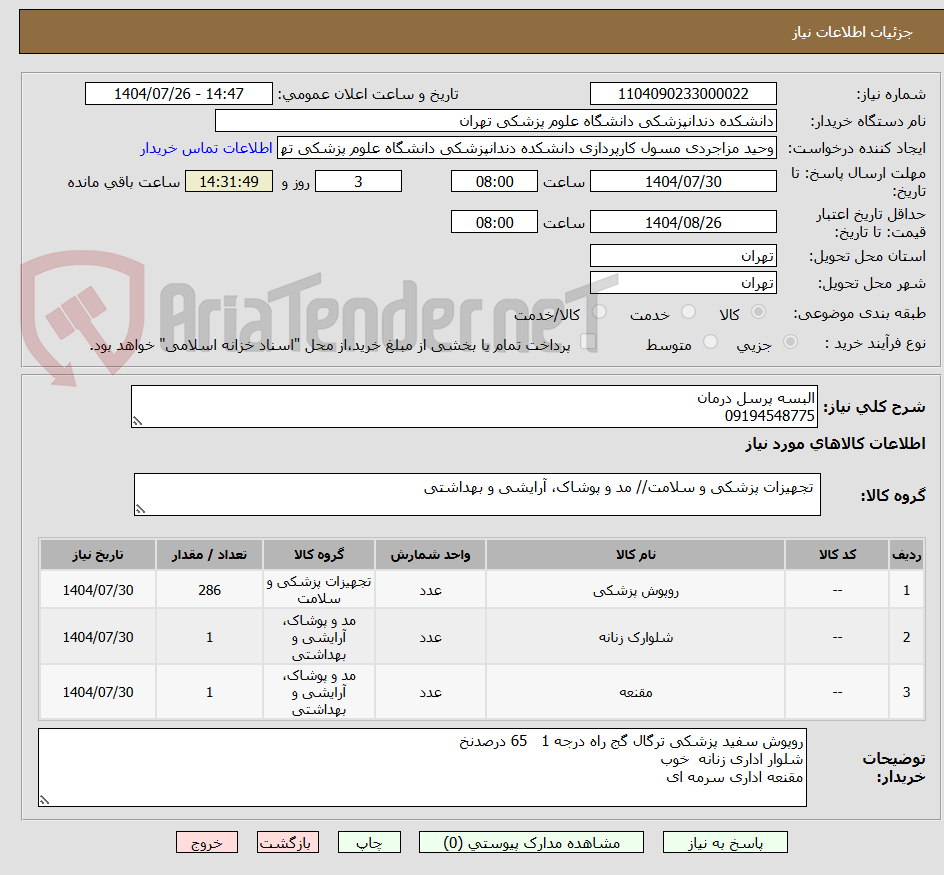Click the response deadline date 1404/07/30 field
The image size is (944, 875).
[x=683, y=181]
